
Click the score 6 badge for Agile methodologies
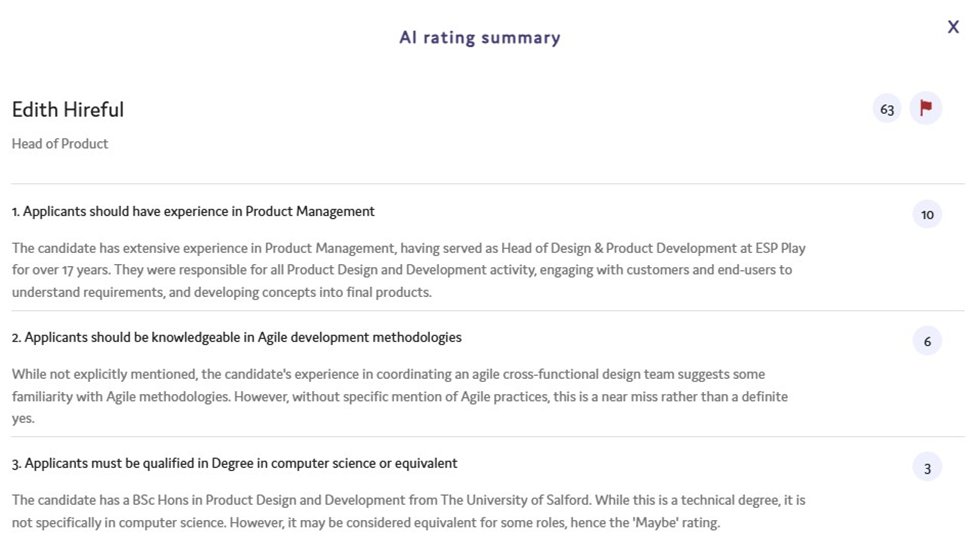click(927, 341)
